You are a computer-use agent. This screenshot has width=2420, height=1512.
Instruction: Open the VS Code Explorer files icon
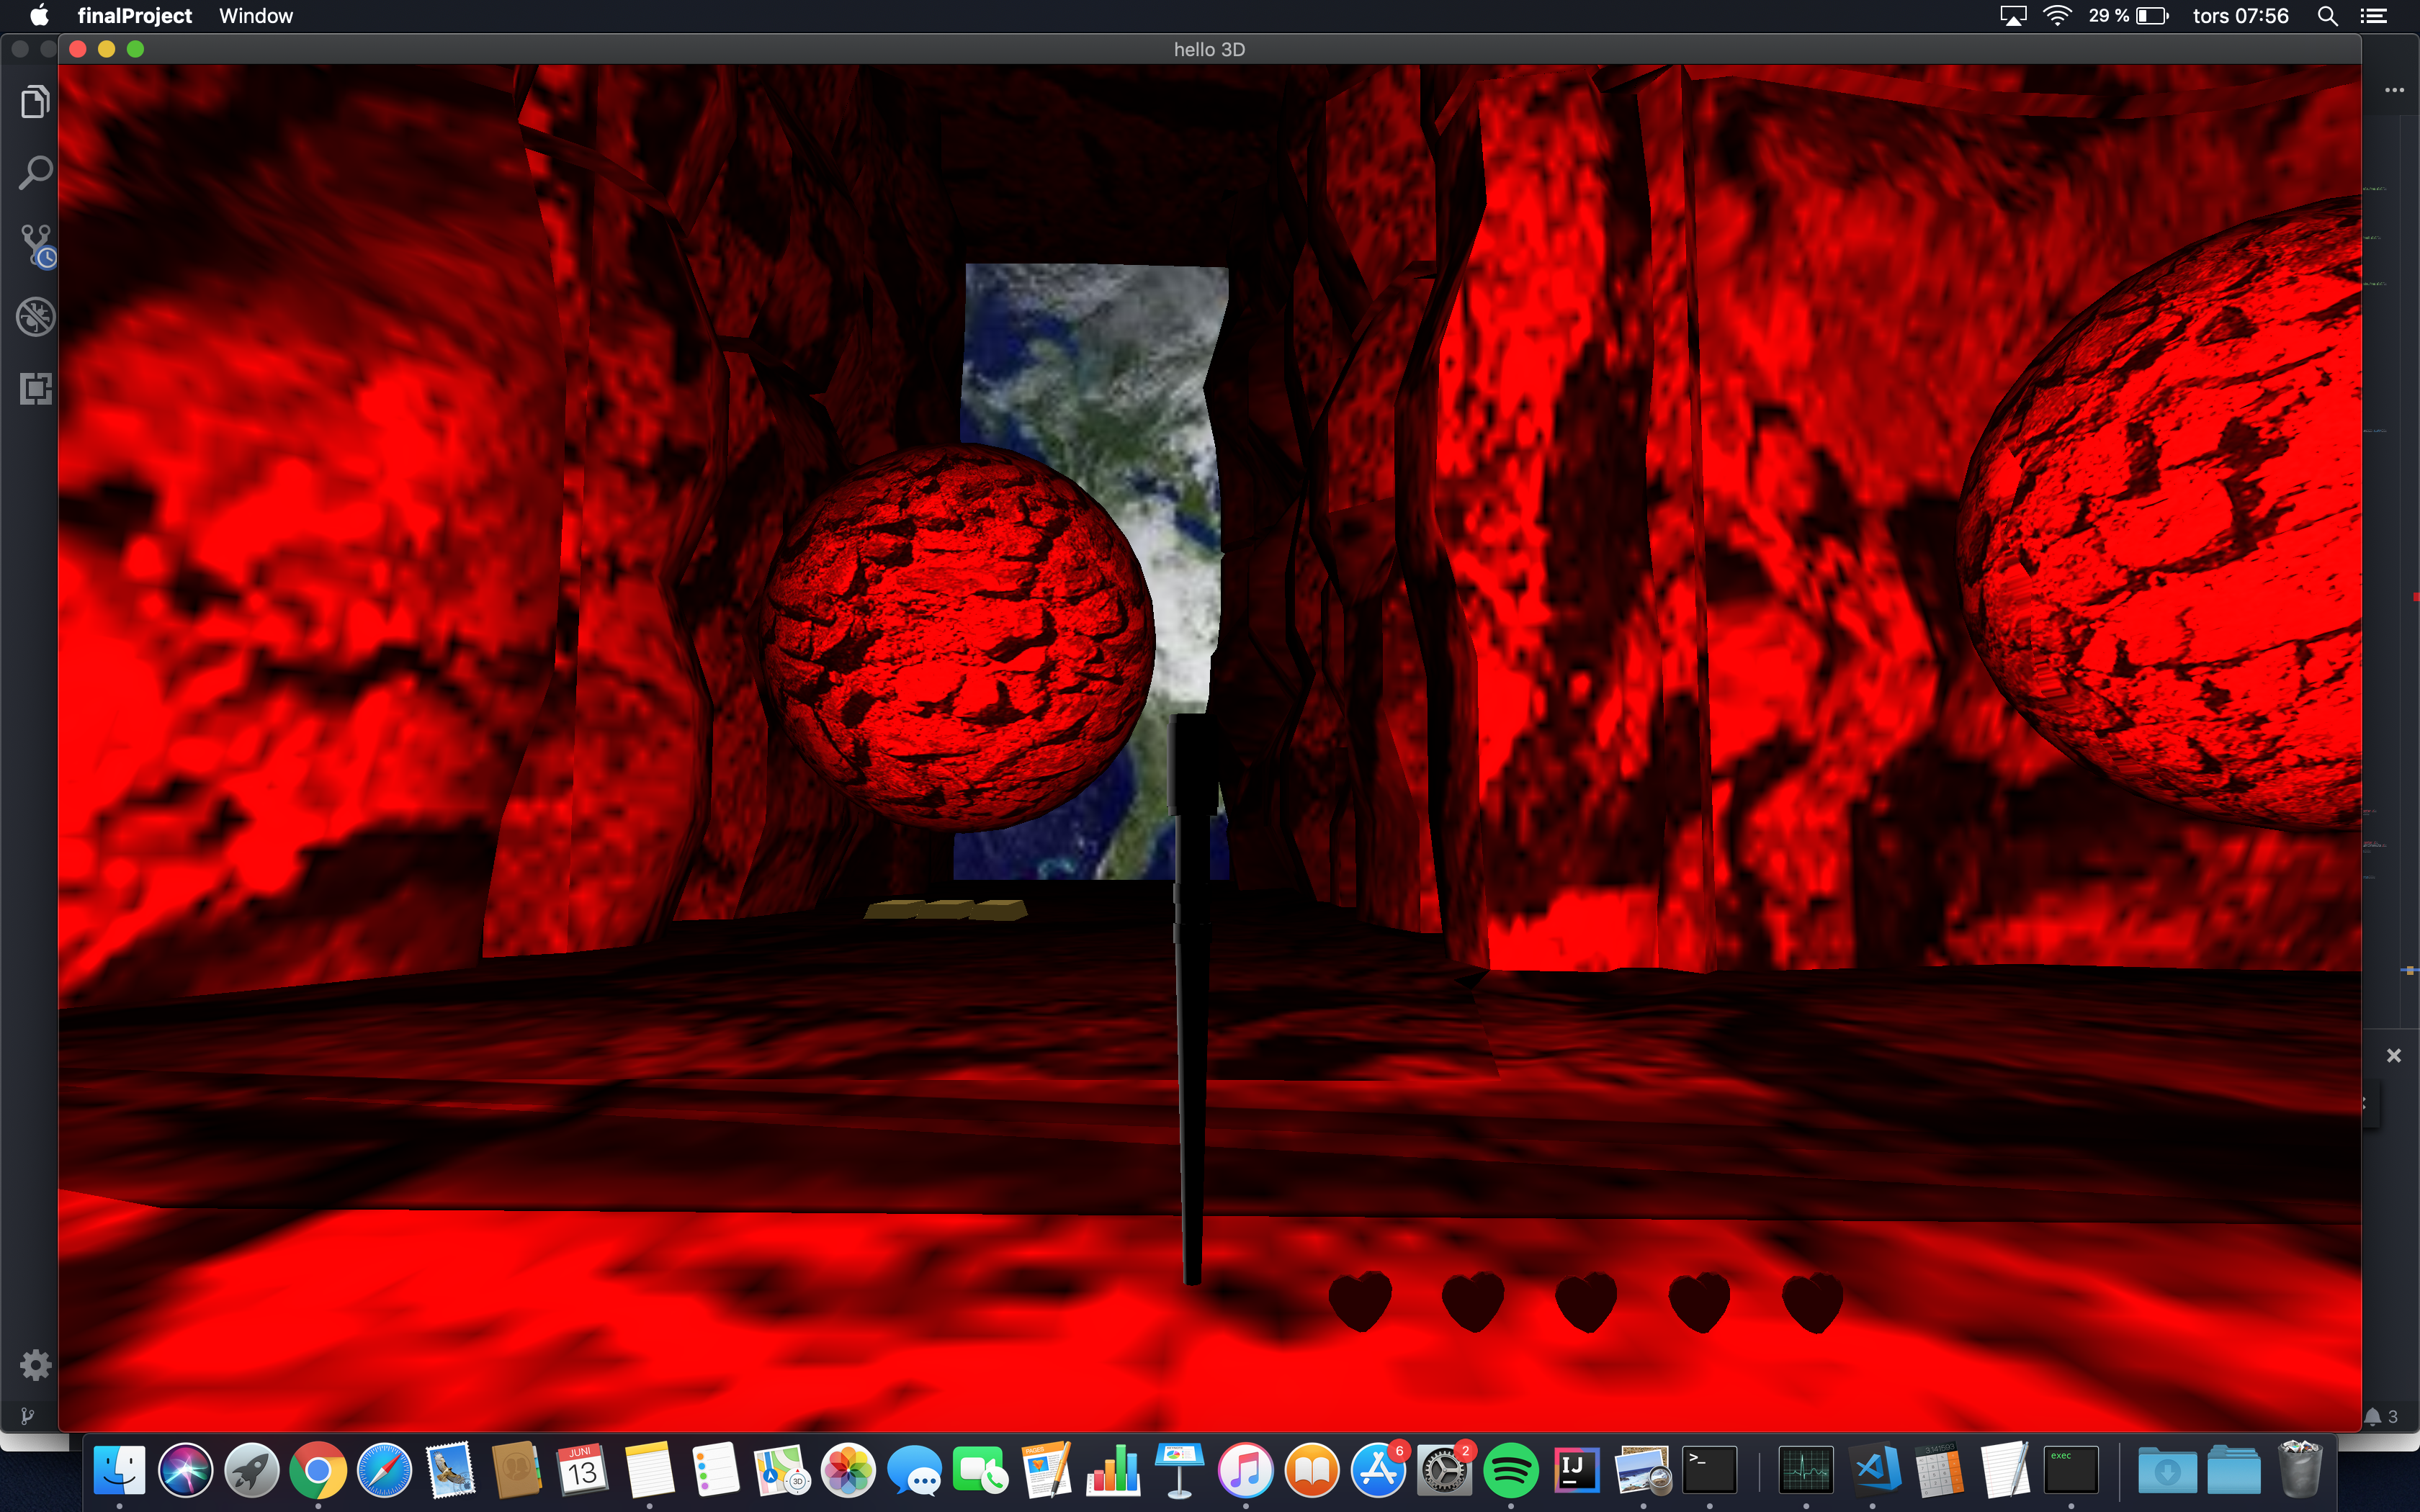(x=35, y=101)
